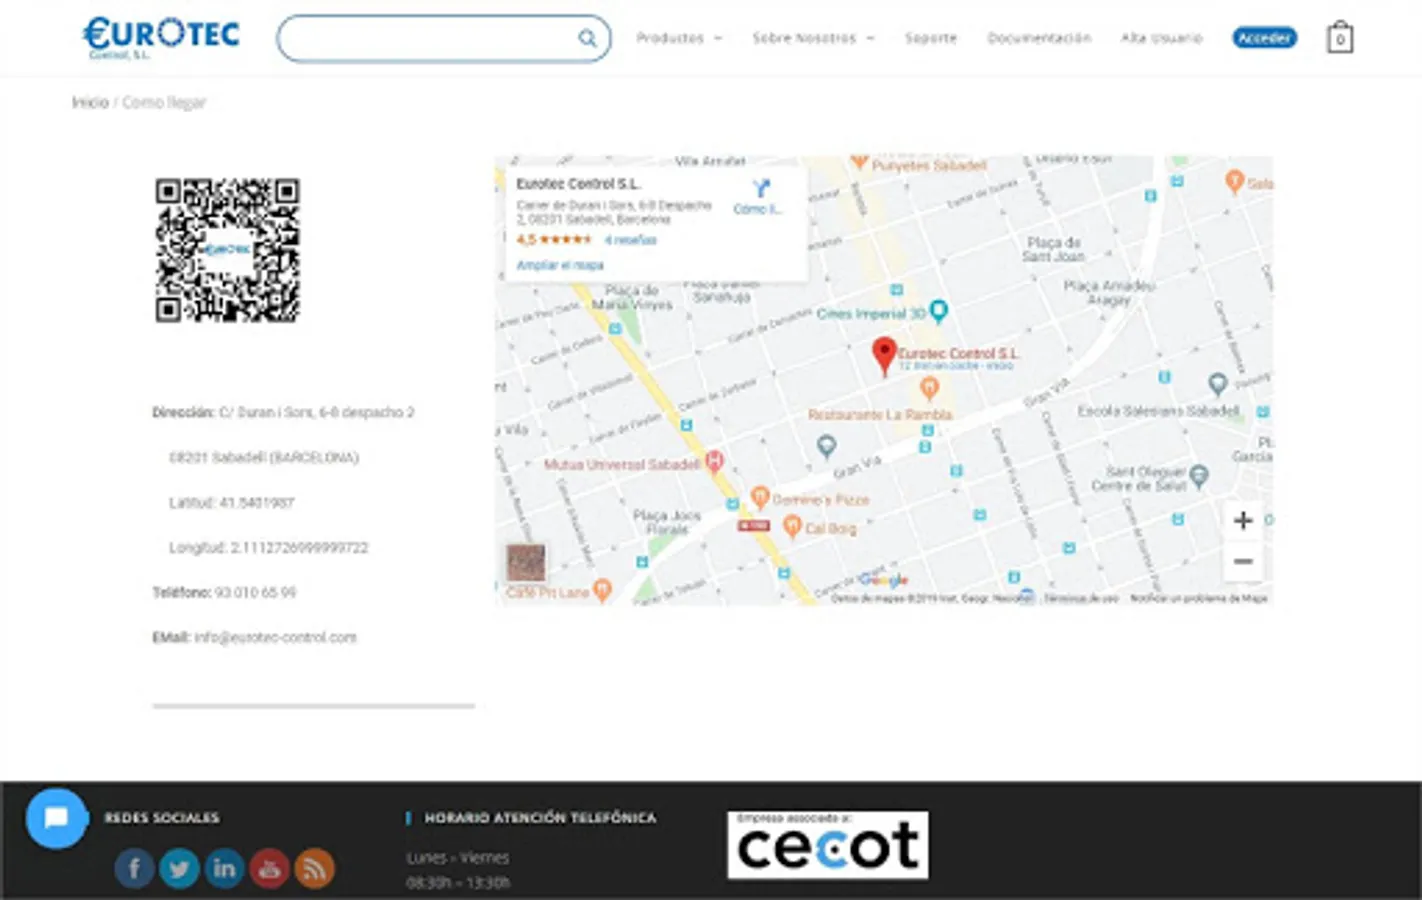Viewport: 1422px width, 900px height.
Task: Open the Documentación page
Action: [1039, 38]
